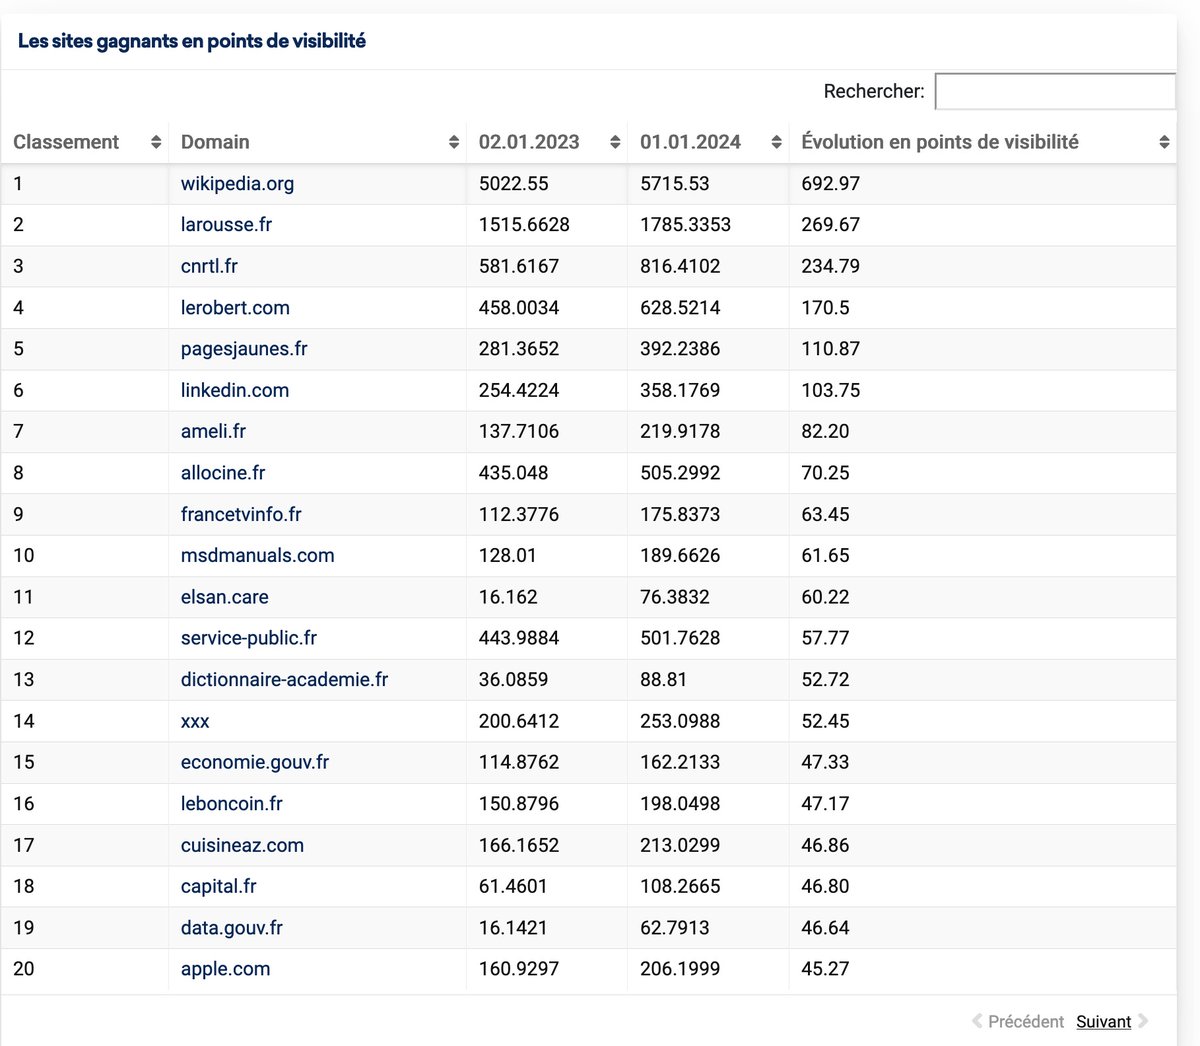Click the Rechercher: label
This screenshot has height=1046, width=1200.
coord(874,91)
